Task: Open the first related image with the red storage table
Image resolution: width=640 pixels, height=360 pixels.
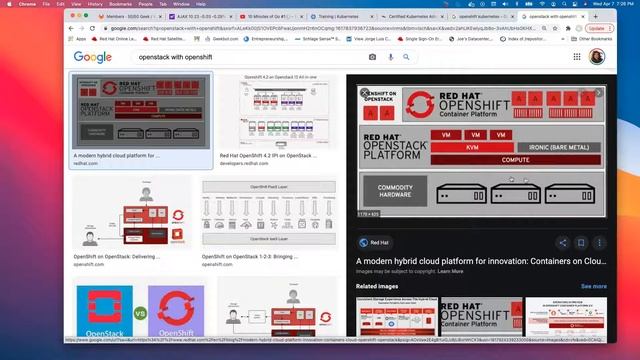Action: pos(397,317)
